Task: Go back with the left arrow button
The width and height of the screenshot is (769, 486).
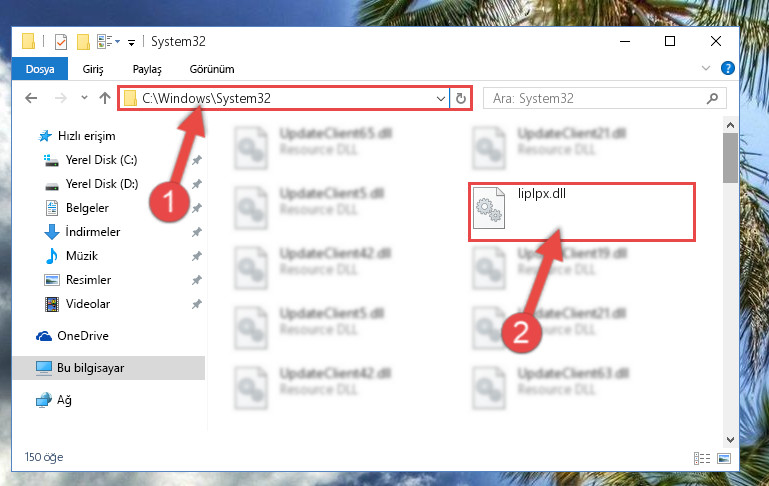Action: [x=31, y=98]
